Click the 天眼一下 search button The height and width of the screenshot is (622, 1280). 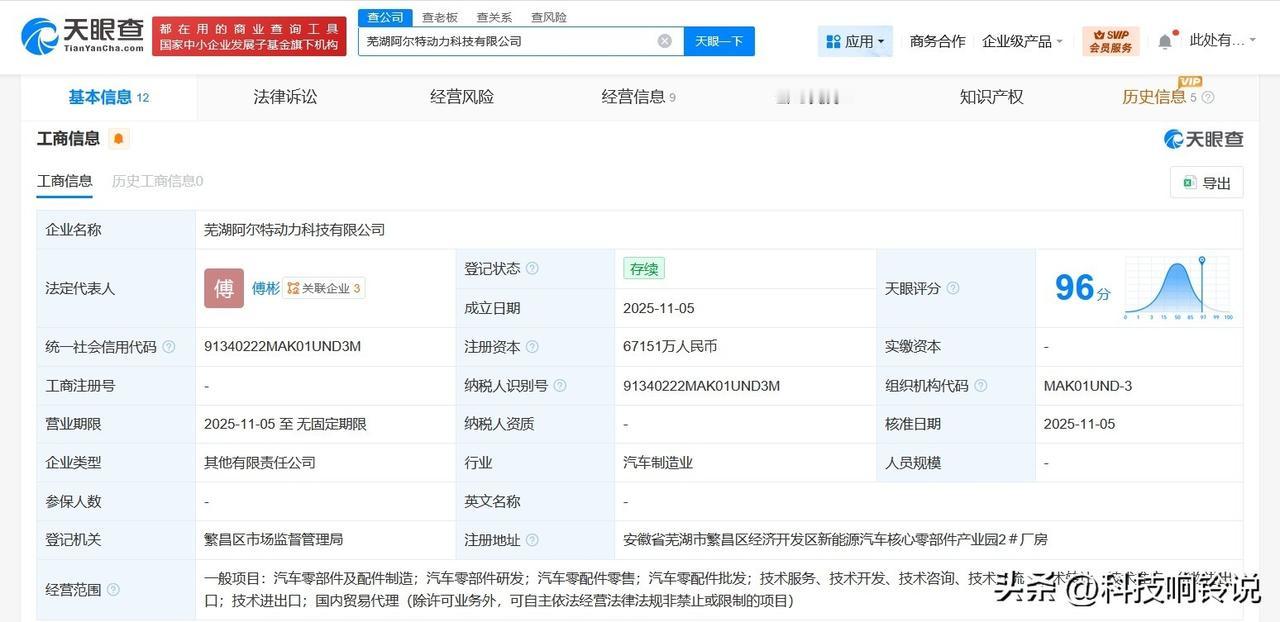pyautogui.click(x=719, y=41)
